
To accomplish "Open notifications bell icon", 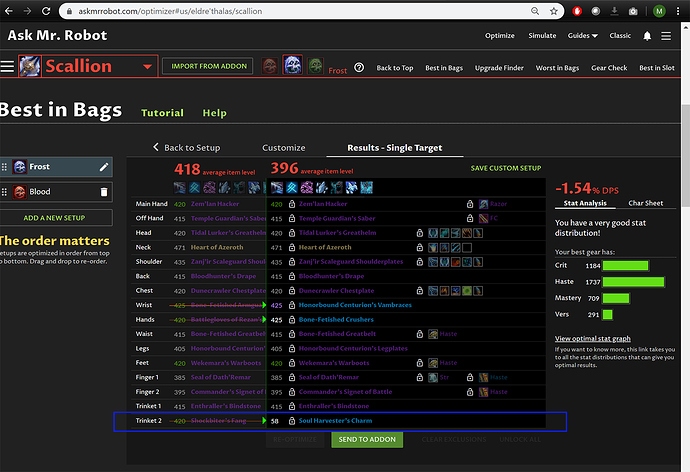I will click(647, 36).
